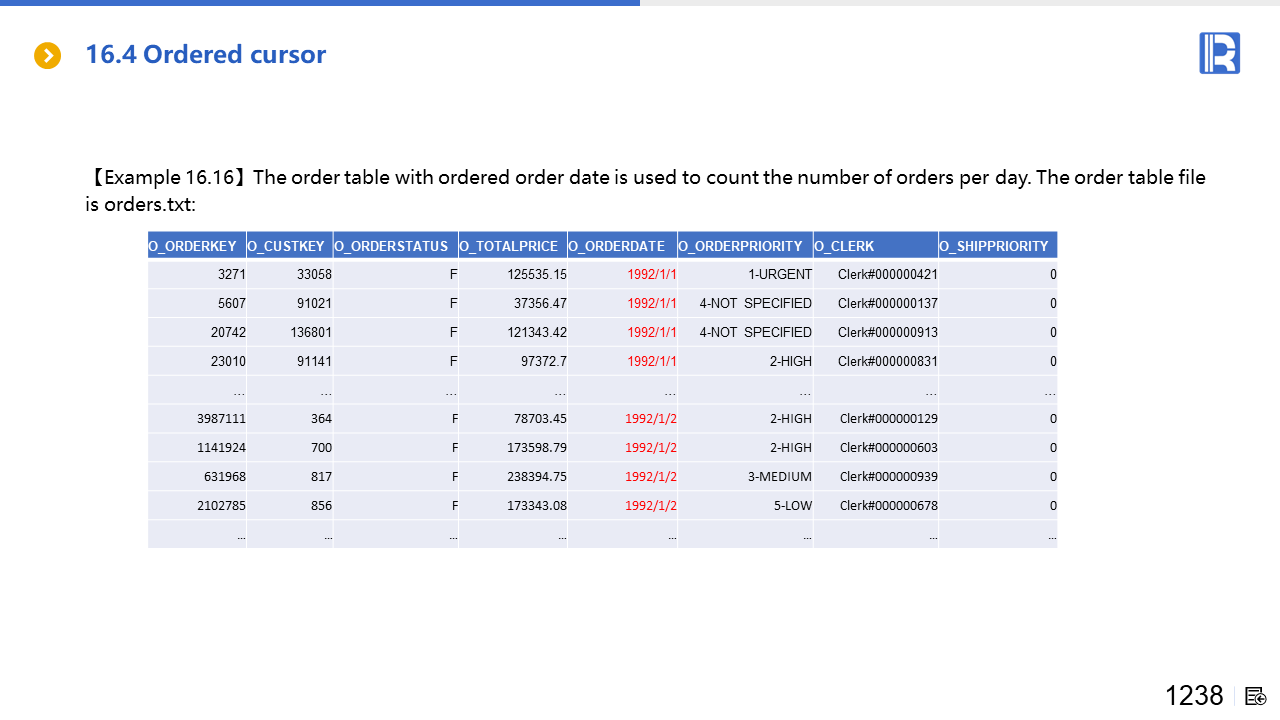
Task: Select the O_ORDERSTATUS column header
Action: pyautogui.click(x=394, y=246)
